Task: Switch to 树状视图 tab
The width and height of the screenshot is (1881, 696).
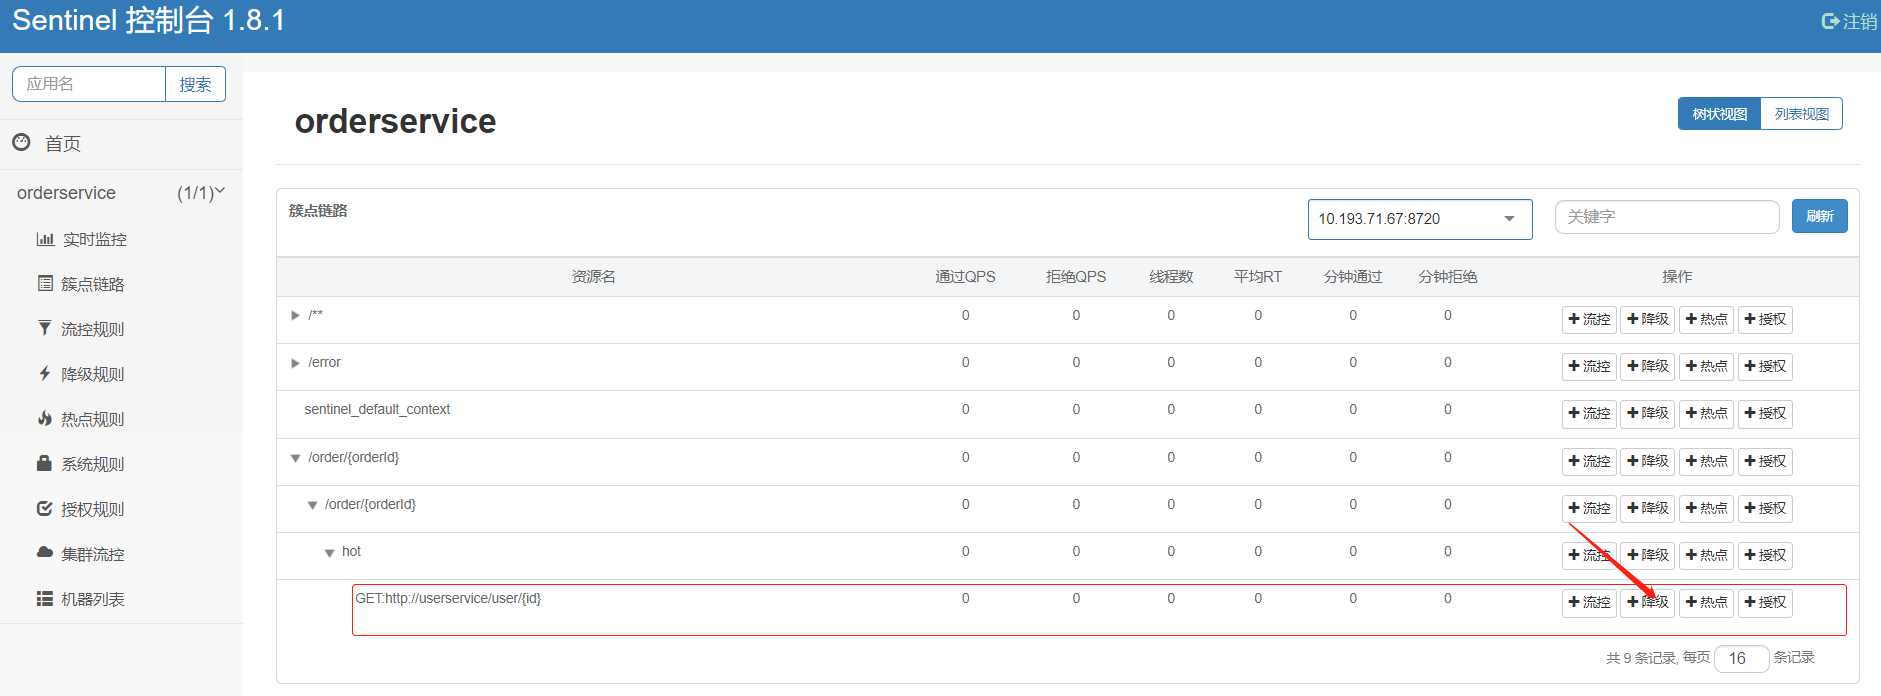Action: pyautogui.click(x=1719, y=114)
